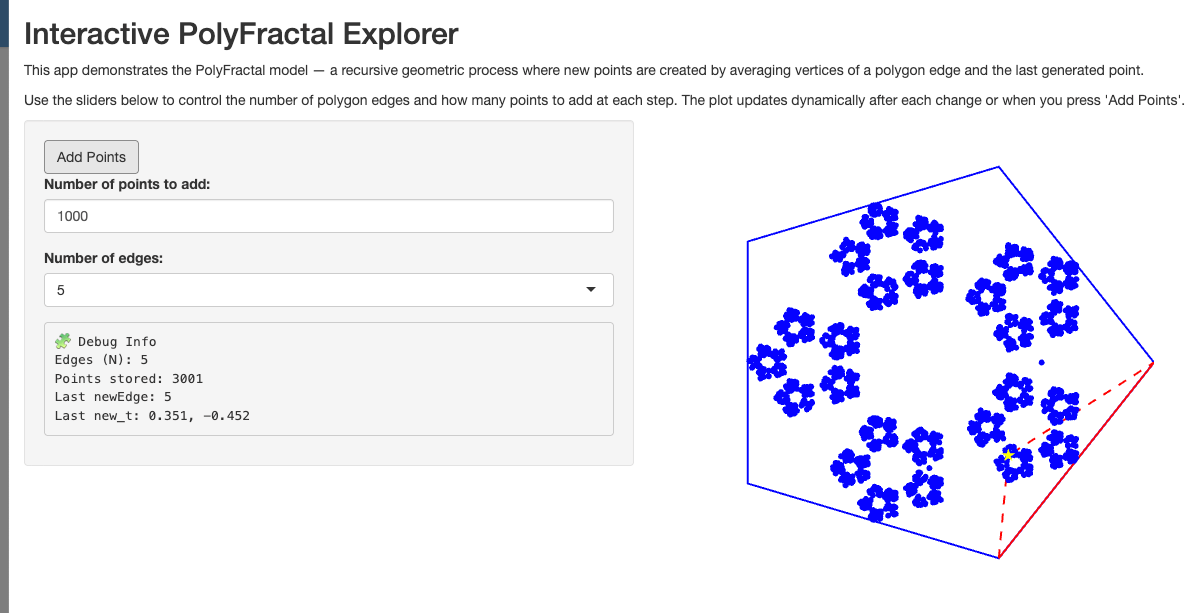
Task: Click the top vertex of the pentagon
Action: pos(999,167)
